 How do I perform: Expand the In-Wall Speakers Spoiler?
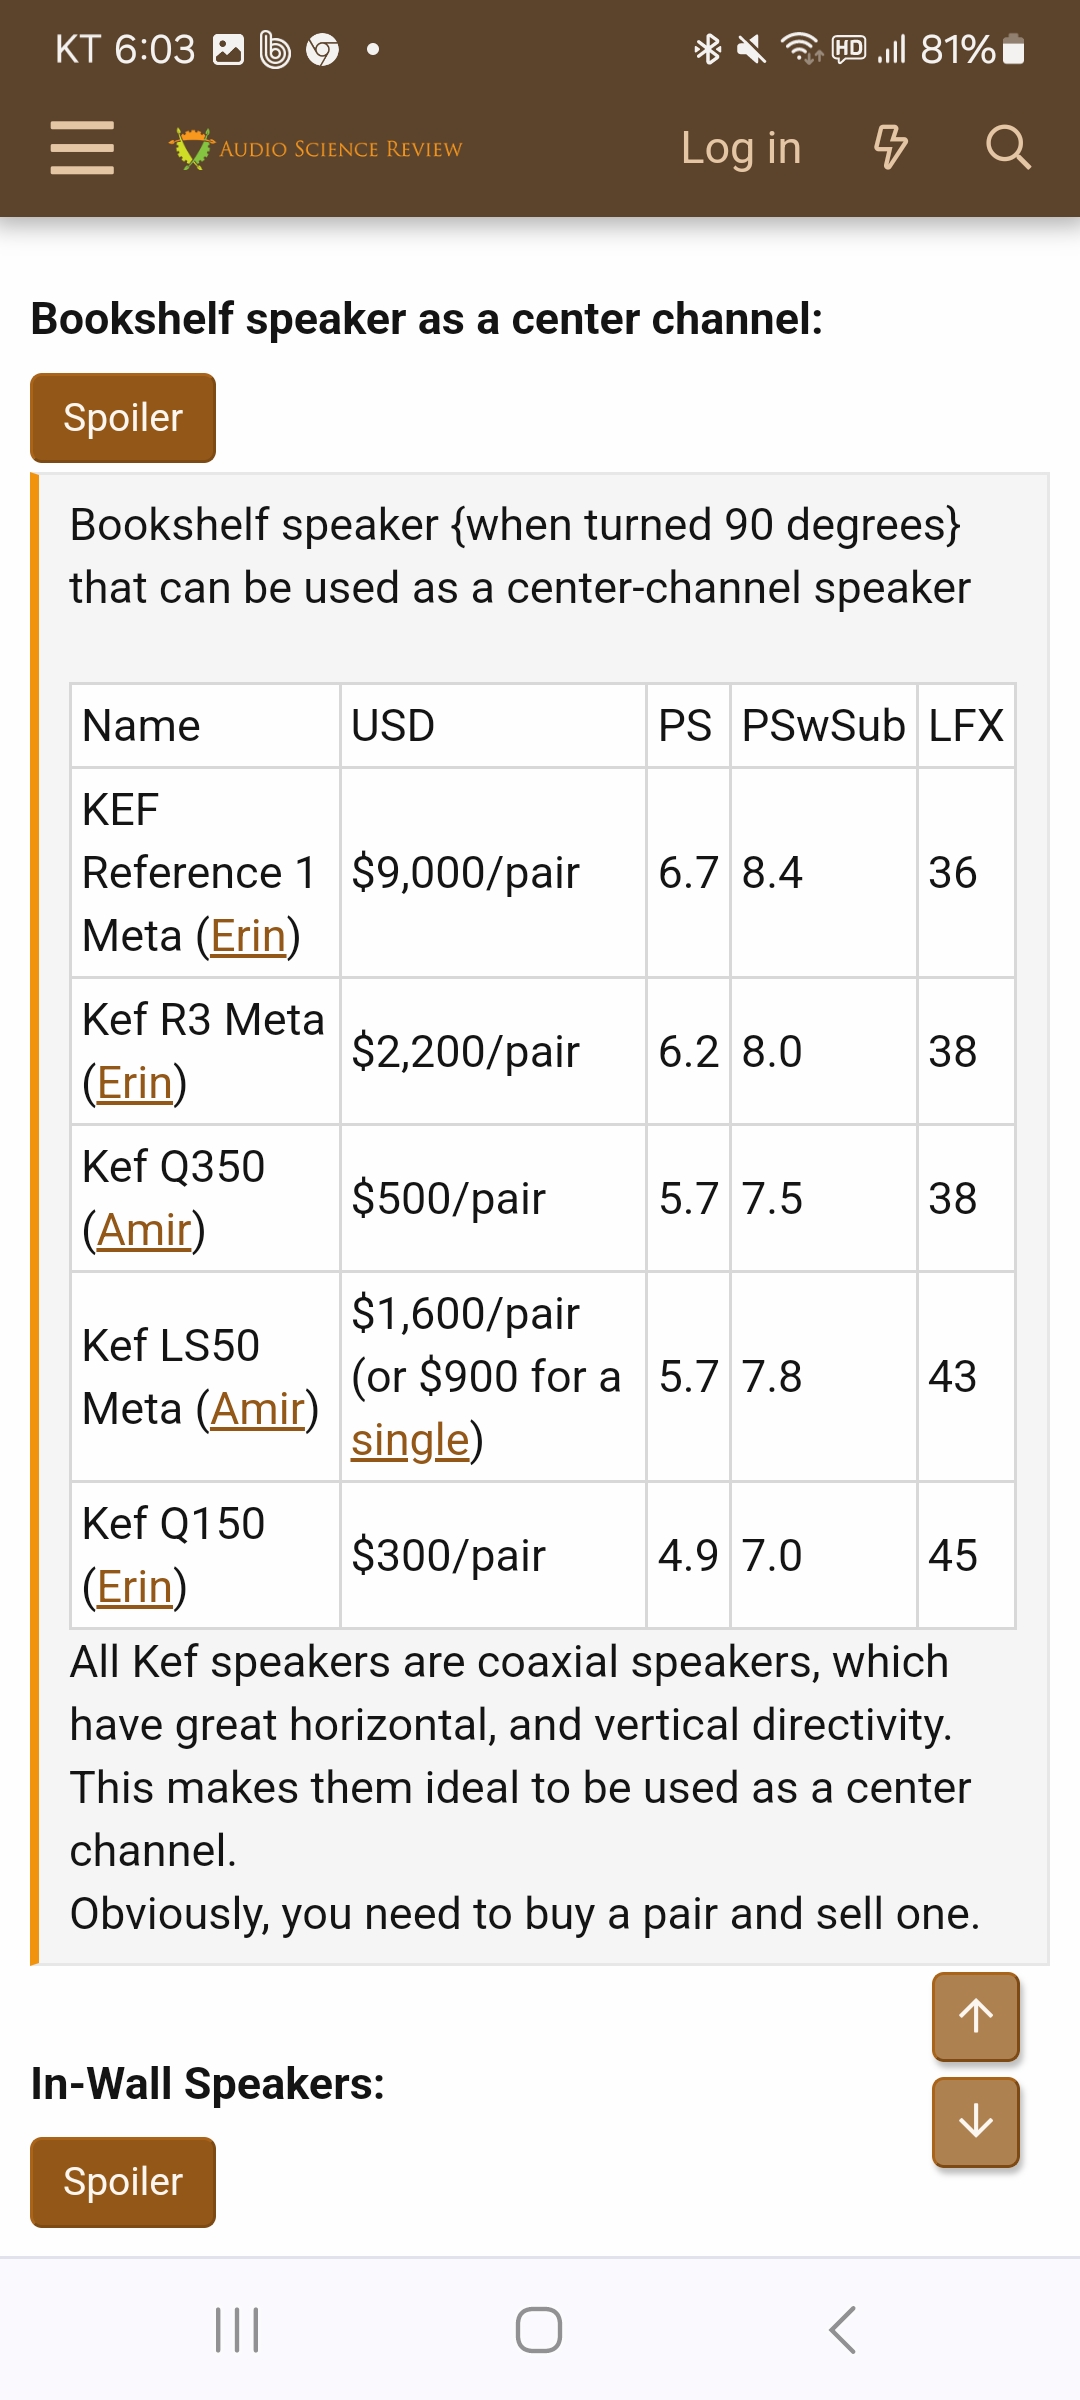click(123, 2182)
